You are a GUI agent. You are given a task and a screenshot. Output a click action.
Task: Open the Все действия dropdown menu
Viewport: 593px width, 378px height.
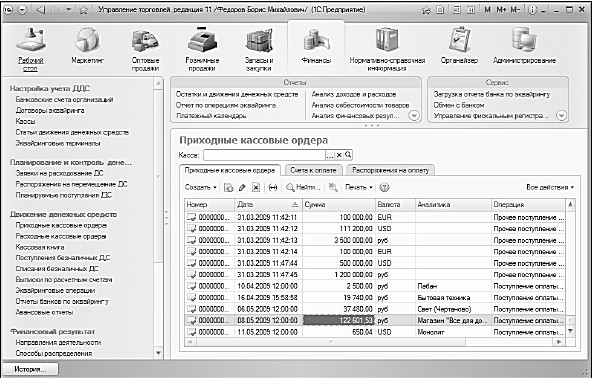coord(550,187)
